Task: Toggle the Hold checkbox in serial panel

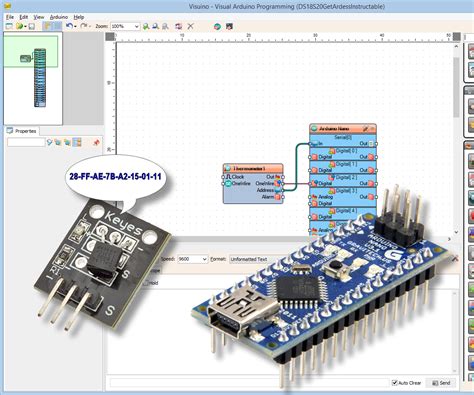Action: [146, 283]
